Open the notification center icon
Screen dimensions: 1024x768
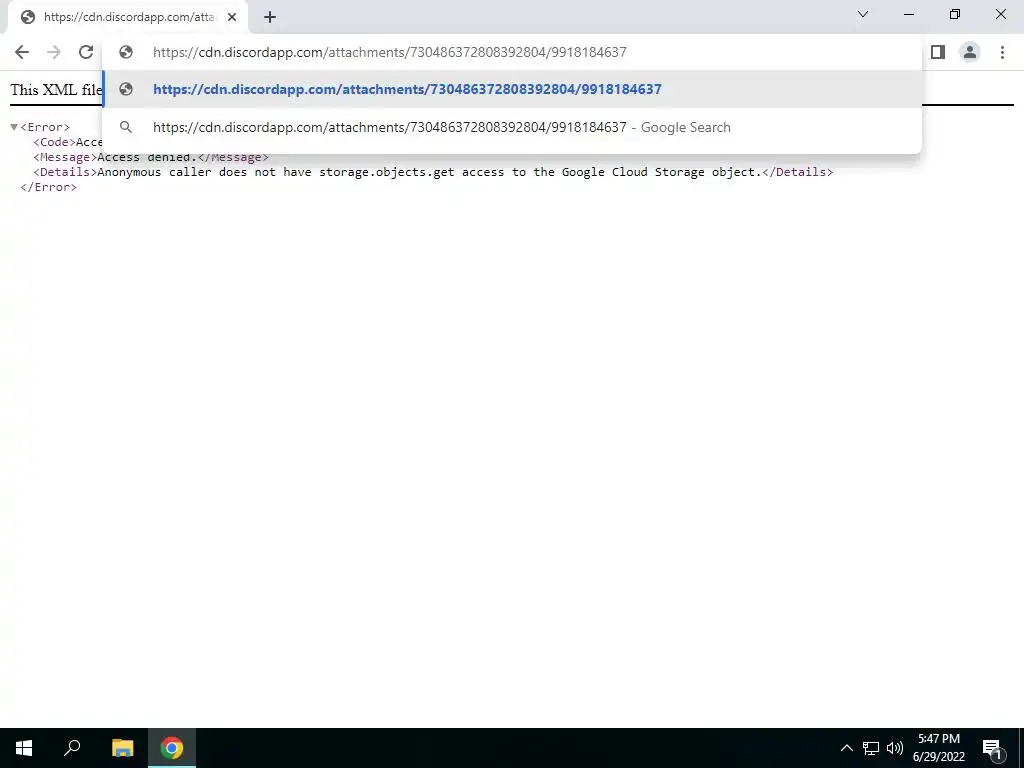coord(992,749)
